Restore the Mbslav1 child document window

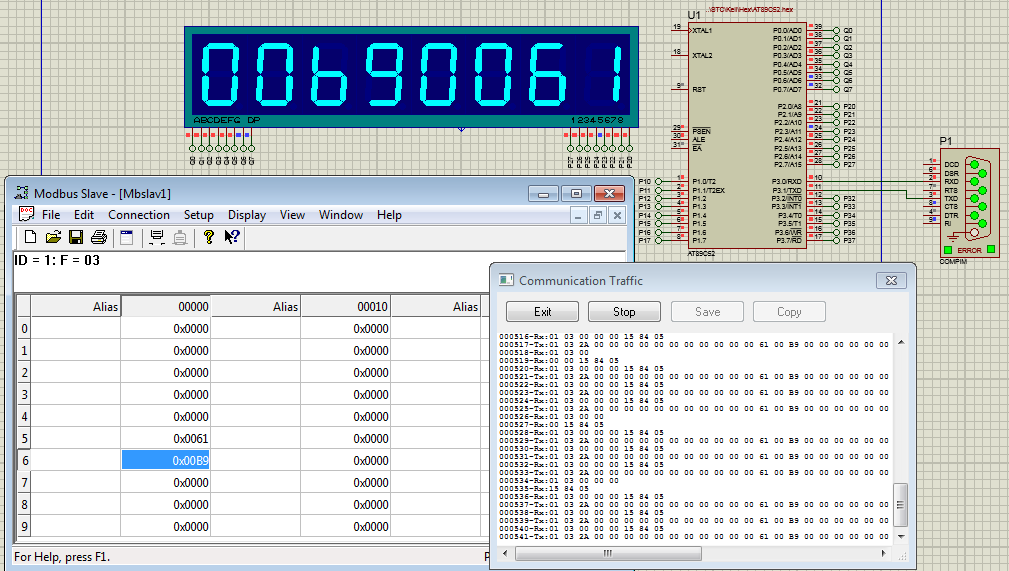(x=598, y=215)
